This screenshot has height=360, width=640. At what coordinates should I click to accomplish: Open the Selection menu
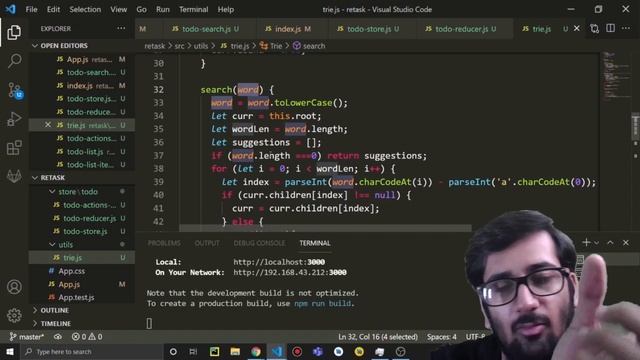(x=85, y=9)
